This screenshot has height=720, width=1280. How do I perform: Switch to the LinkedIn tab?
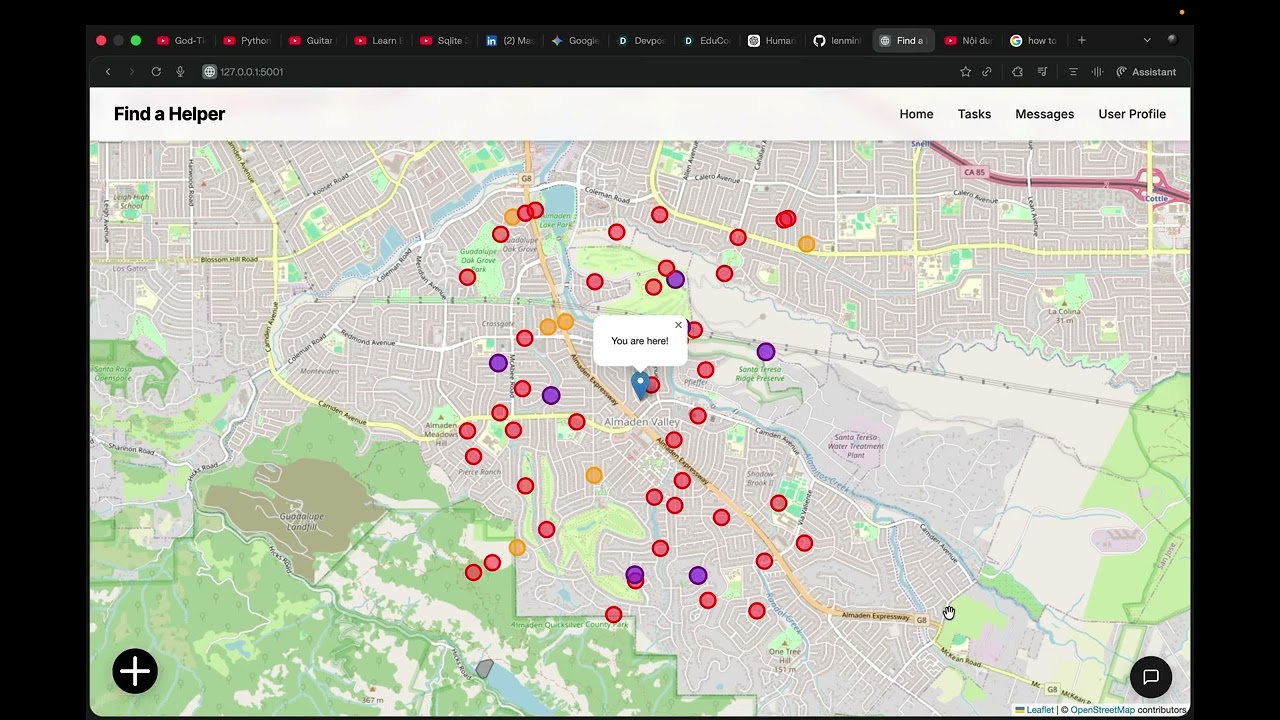click(509, 41)
